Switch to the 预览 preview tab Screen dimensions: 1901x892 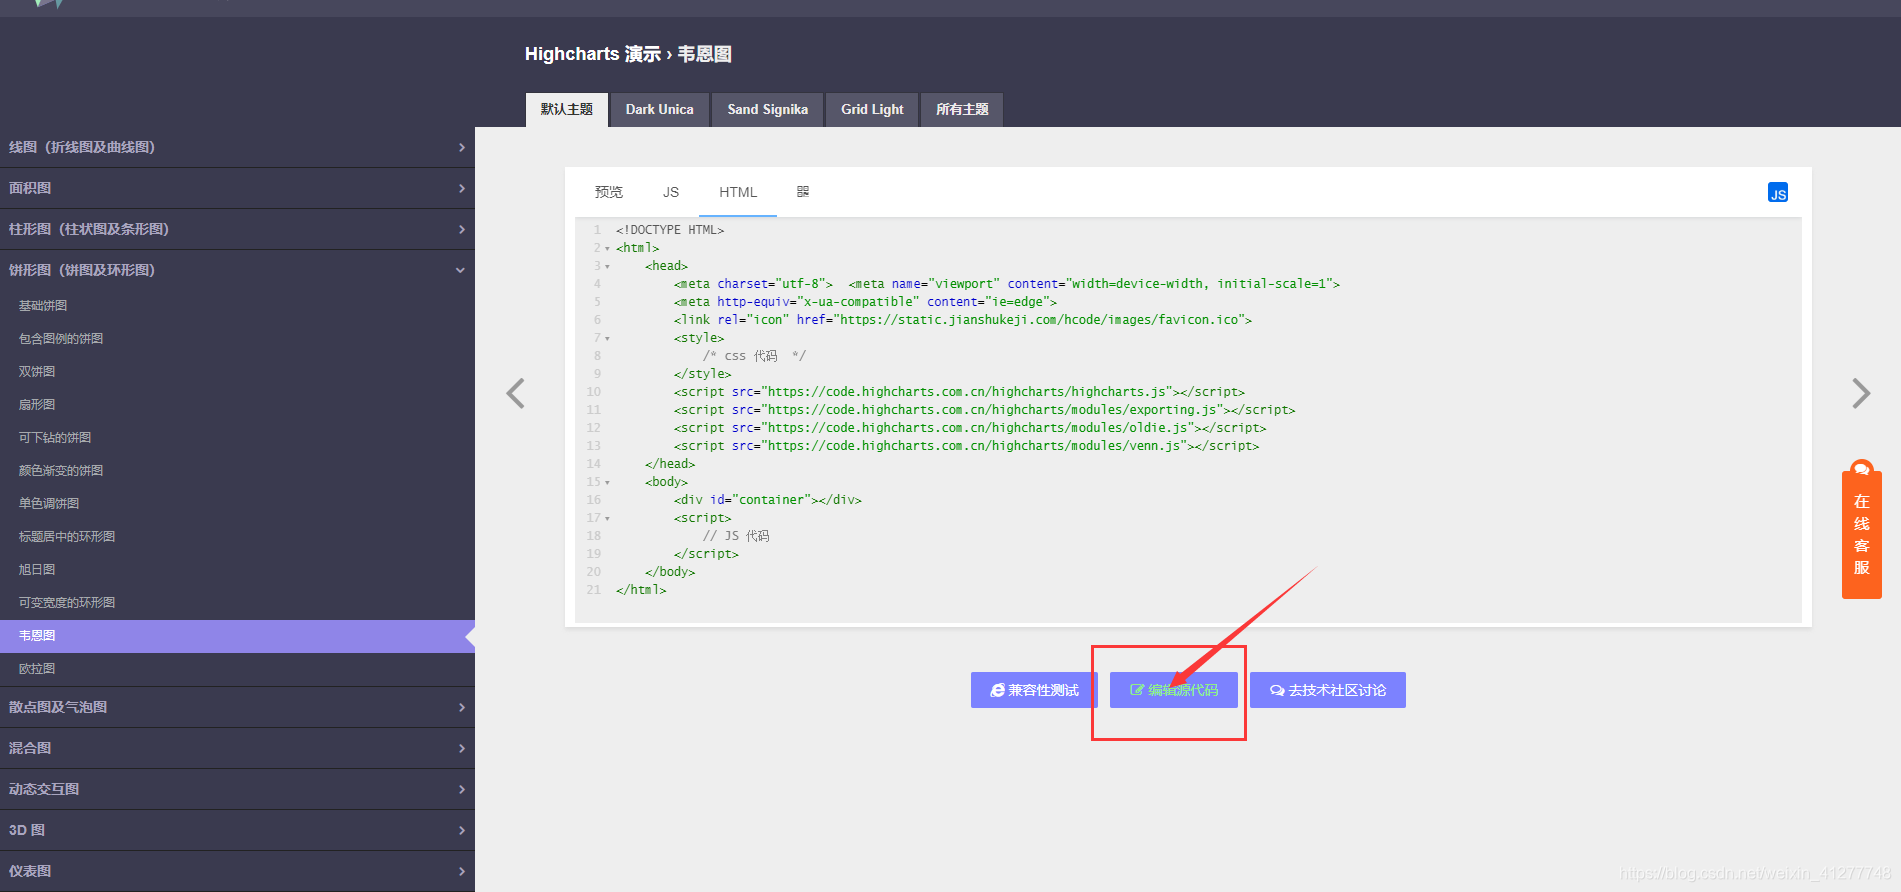(608, 192)
